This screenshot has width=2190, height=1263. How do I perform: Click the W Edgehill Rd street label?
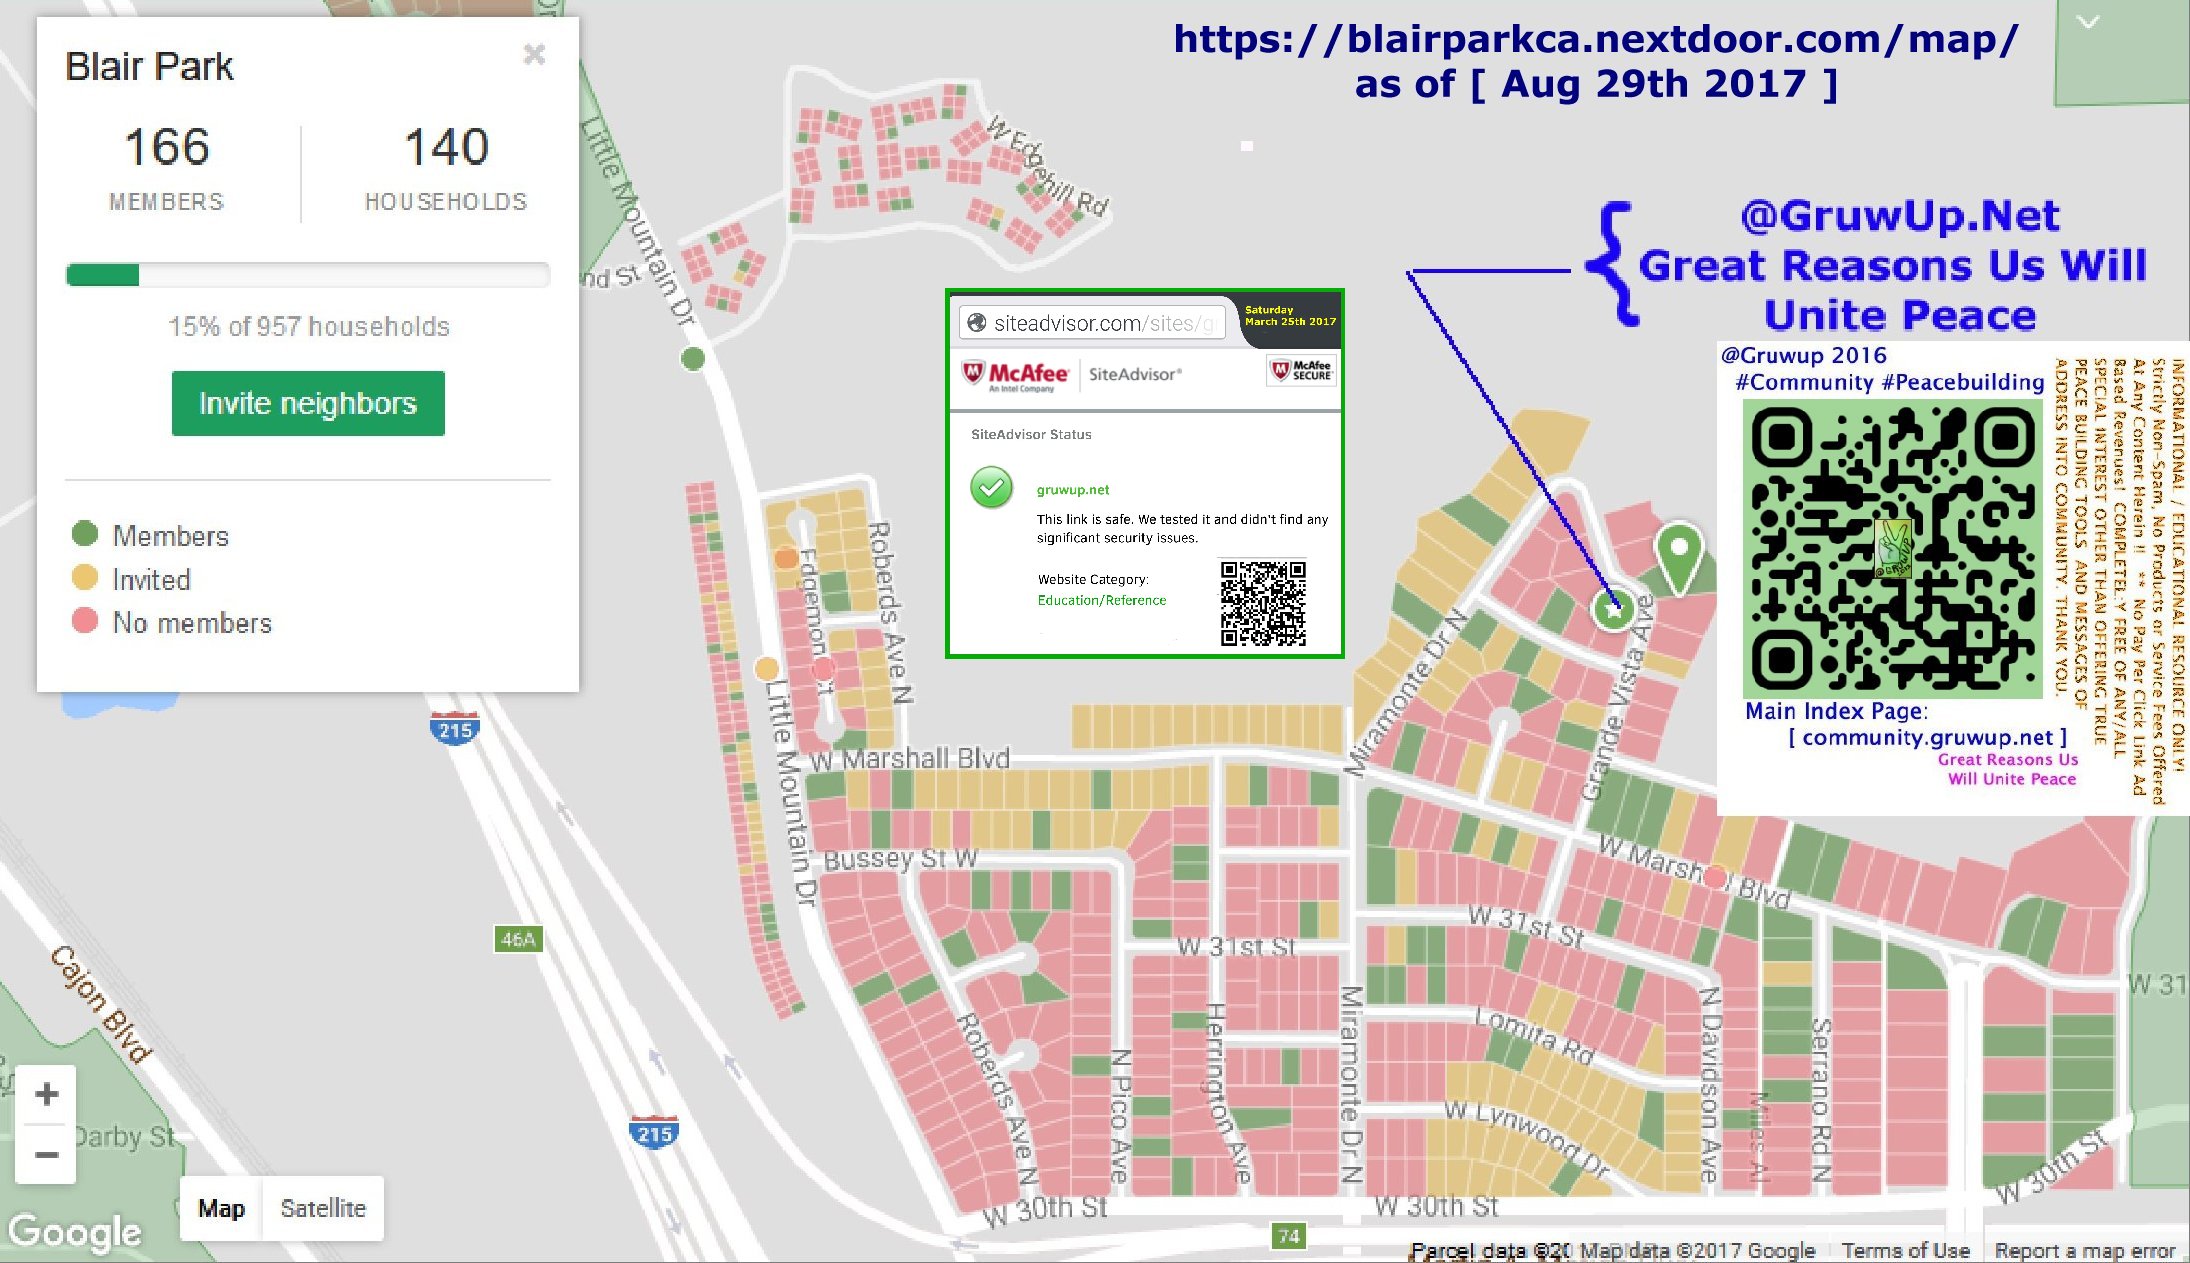point(1047,166)
